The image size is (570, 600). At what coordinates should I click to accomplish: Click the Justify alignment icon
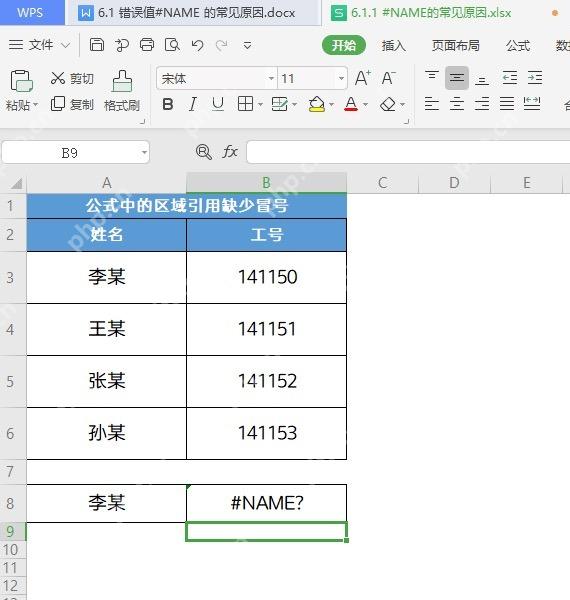pos(507,103)
